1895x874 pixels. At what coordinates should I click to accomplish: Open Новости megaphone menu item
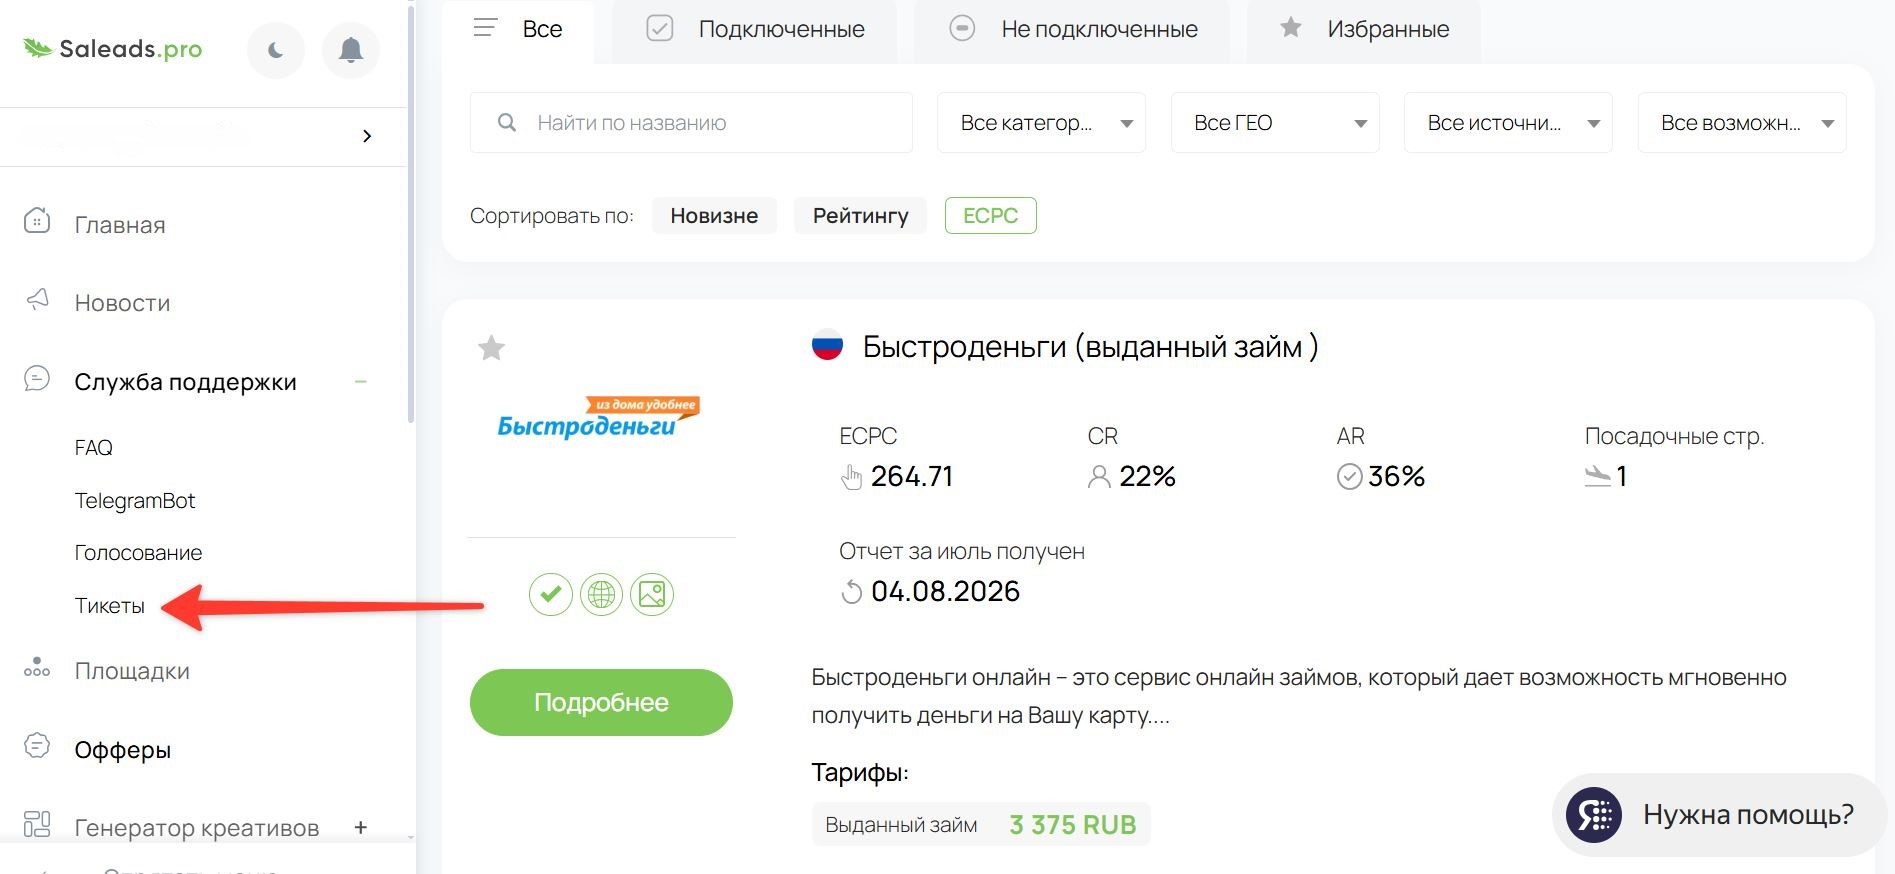point(98,302)
